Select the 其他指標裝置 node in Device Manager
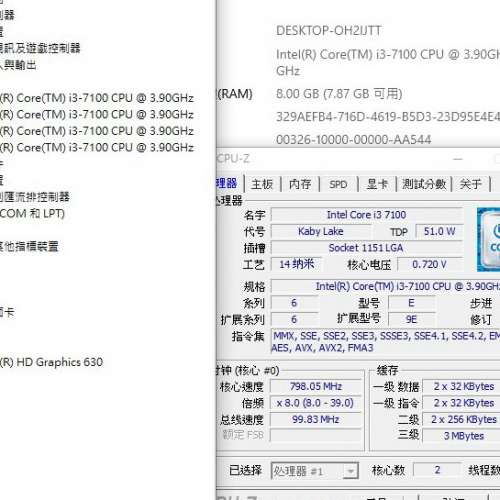 [x=29, y=246]
